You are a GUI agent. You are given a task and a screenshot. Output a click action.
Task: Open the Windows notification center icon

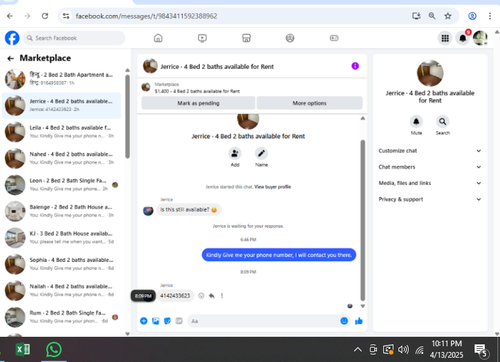[481, 350]
